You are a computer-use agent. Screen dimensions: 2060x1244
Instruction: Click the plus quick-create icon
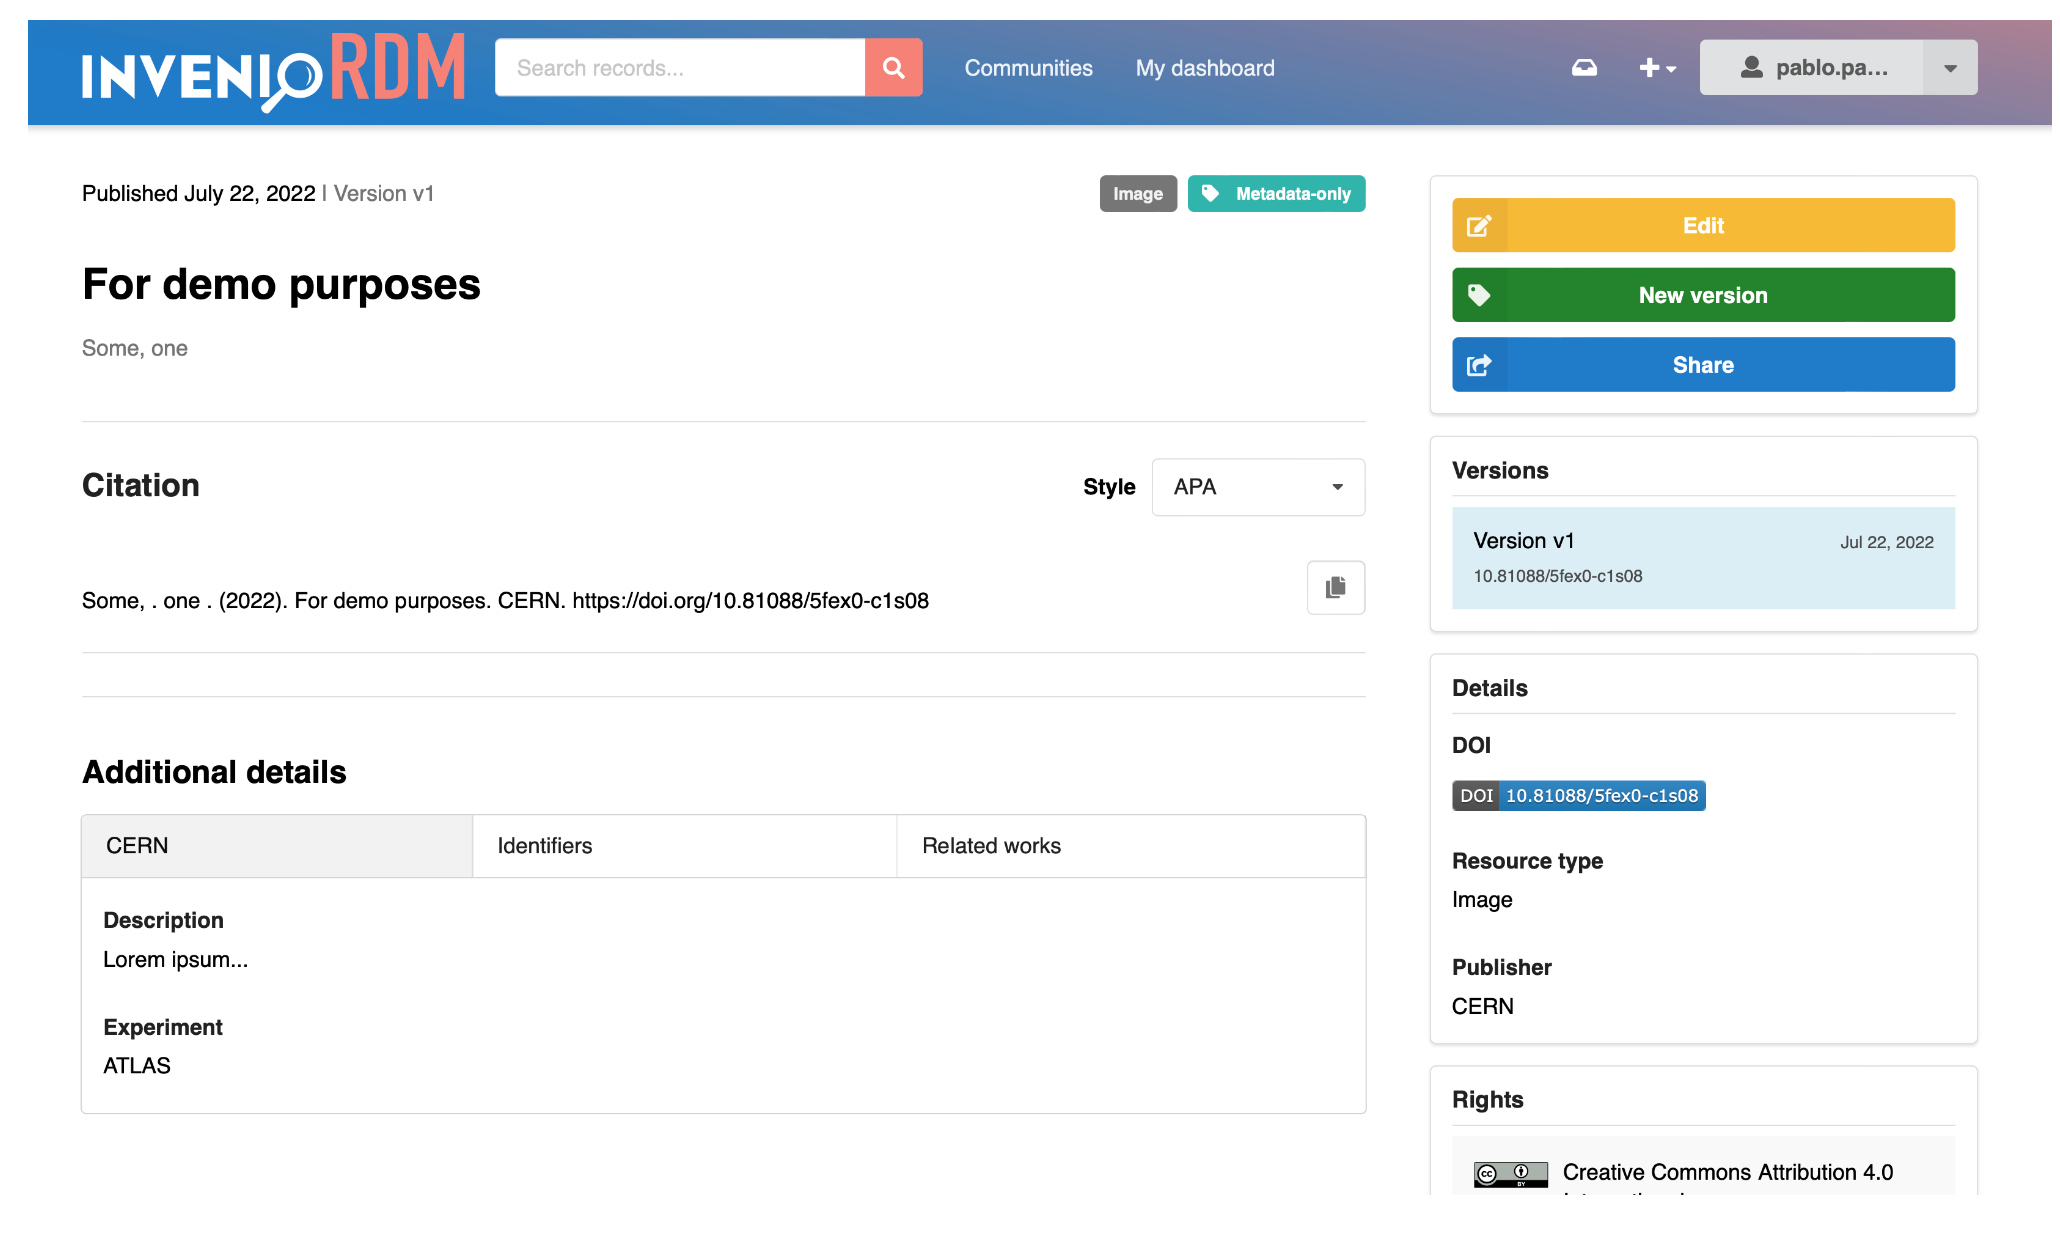pyautogui.click(x=1648, y=67)
